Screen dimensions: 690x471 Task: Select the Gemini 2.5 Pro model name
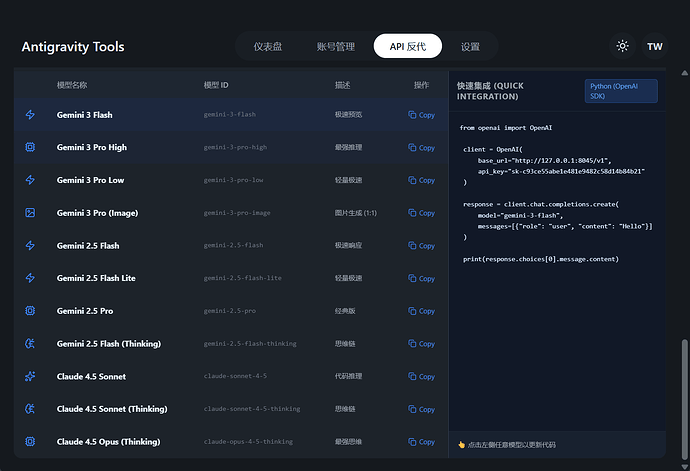85,311
